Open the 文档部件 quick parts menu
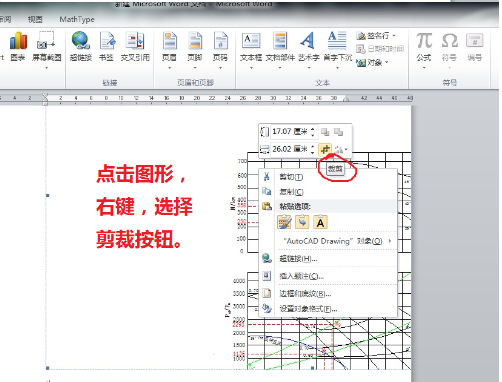 coord(280,47)
